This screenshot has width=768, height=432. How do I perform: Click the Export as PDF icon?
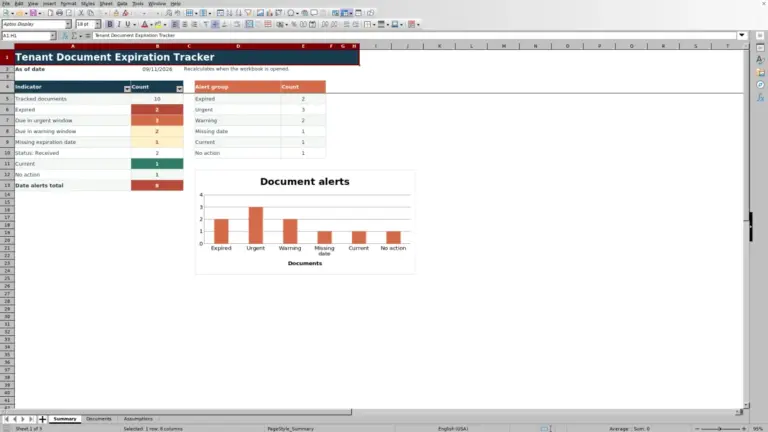pos(50,13)
